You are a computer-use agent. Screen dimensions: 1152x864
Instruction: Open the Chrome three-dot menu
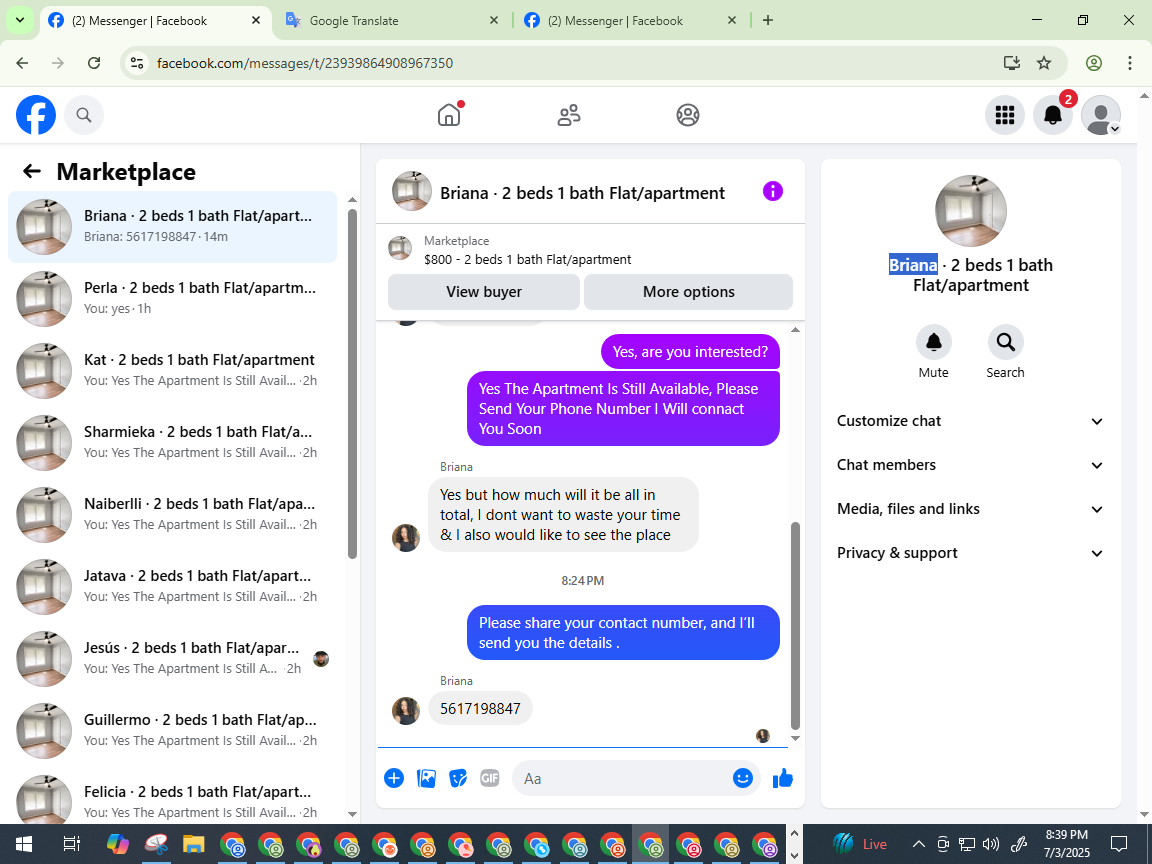[1130, 63]
